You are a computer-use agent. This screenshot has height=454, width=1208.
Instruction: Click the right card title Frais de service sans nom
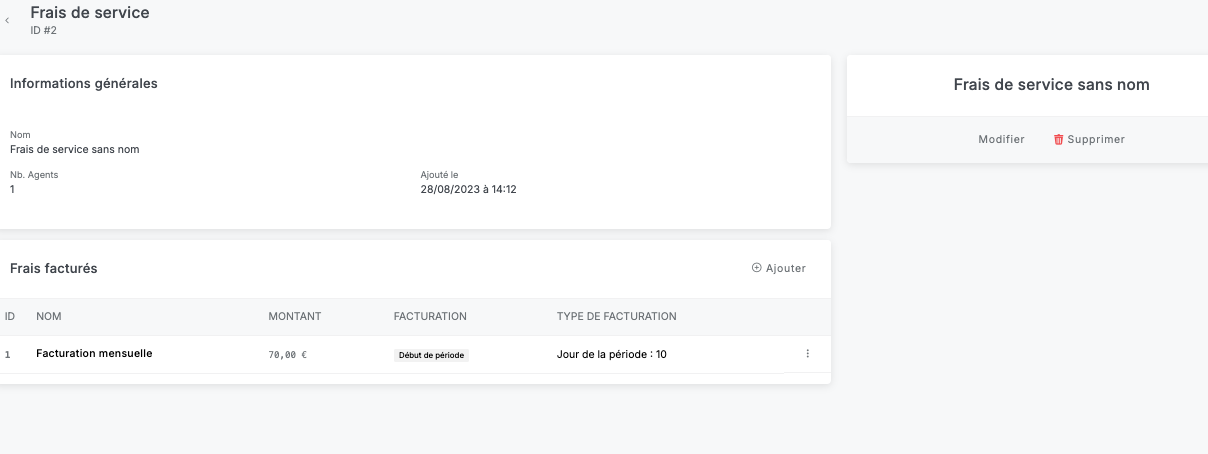(x=1051, y=85)
